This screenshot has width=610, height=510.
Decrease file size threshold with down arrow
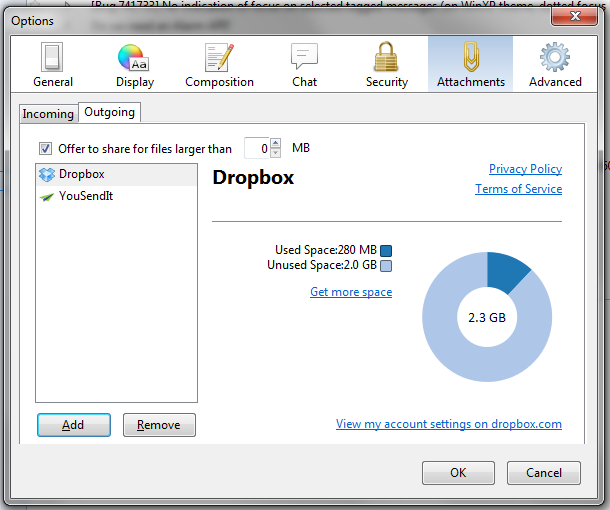(x=276, y=153)
